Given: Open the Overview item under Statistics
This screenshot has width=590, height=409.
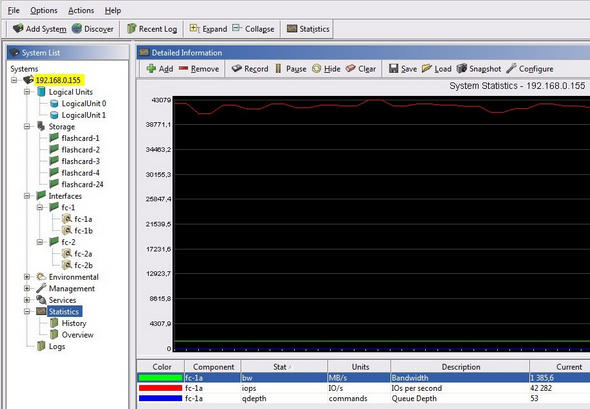Looking at the screenshot, I should (78, 335).
